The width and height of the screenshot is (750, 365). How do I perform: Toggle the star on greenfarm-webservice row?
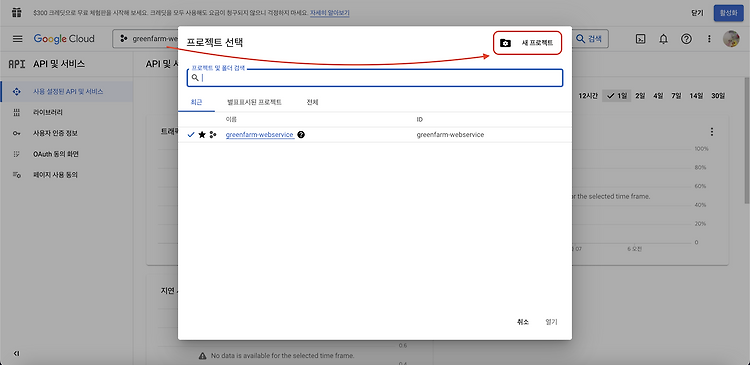[202, 135]
